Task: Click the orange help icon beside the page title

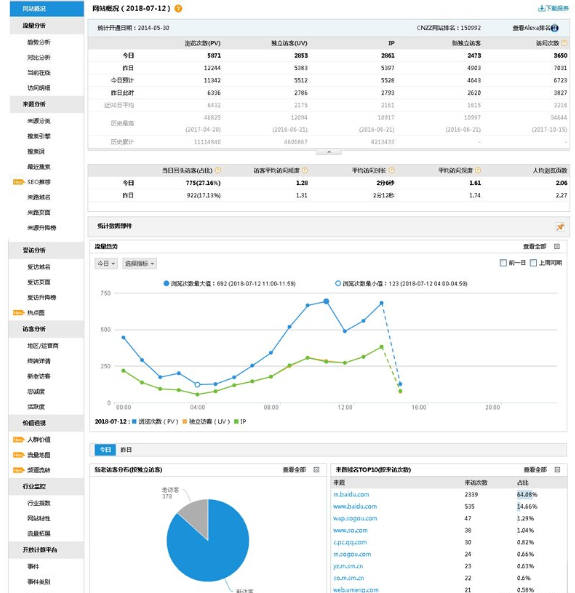Action: 178,9
